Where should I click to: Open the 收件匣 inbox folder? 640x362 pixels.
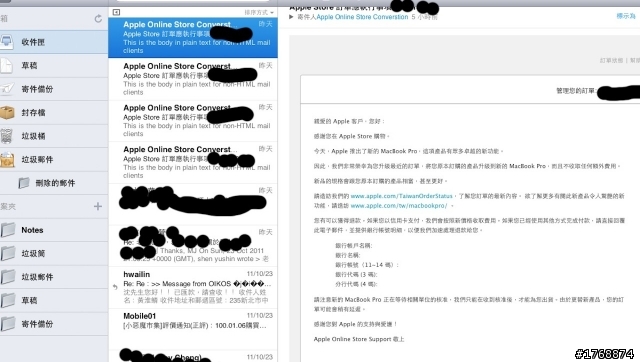(54, 42)
